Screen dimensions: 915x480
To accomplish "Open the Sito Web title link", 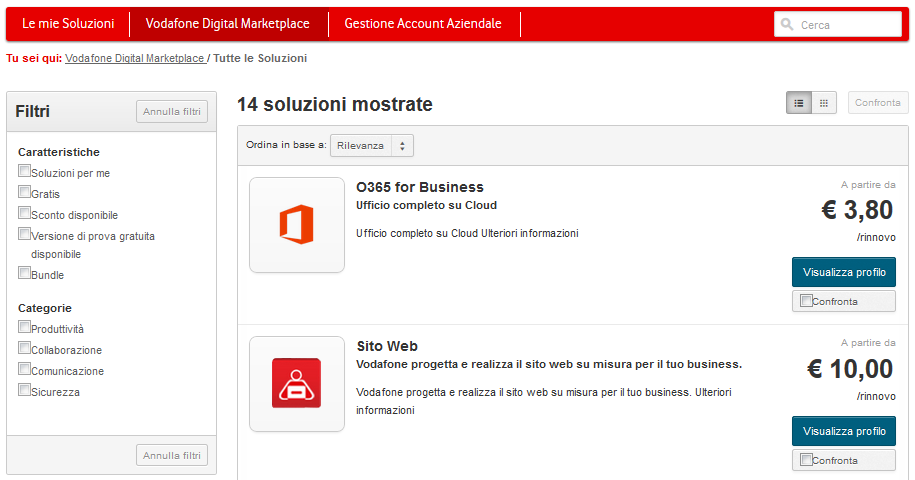I will pos(387,346).
